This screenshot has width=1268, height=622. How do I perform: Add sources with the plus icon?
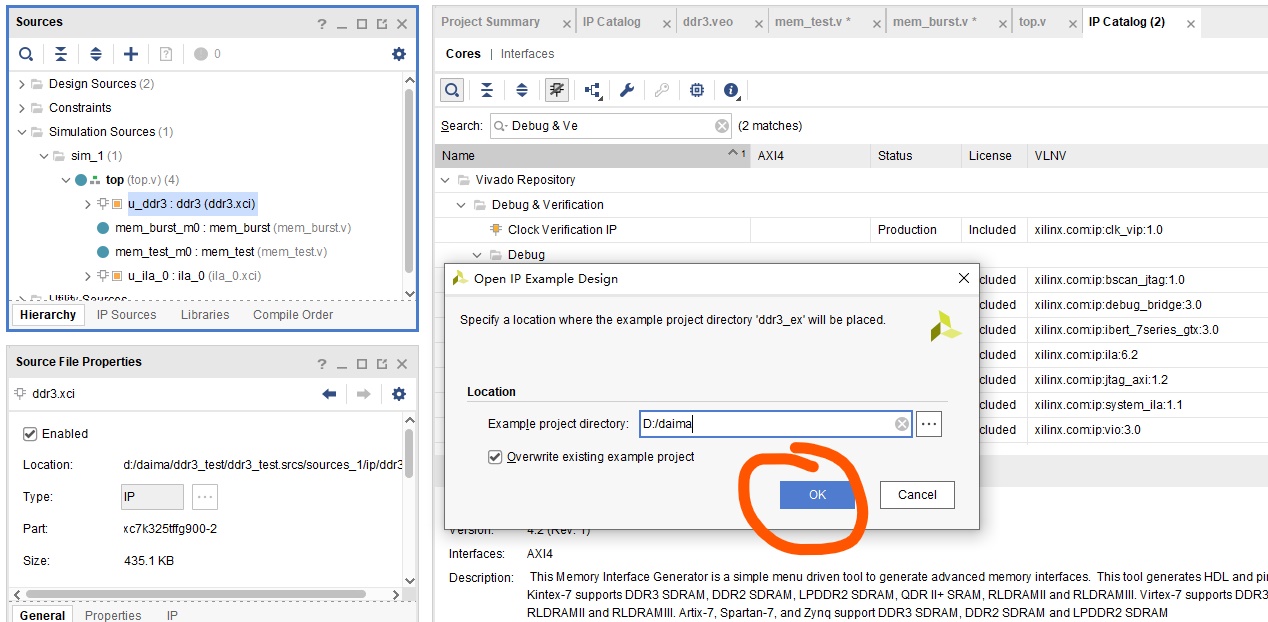coord(131,54)
